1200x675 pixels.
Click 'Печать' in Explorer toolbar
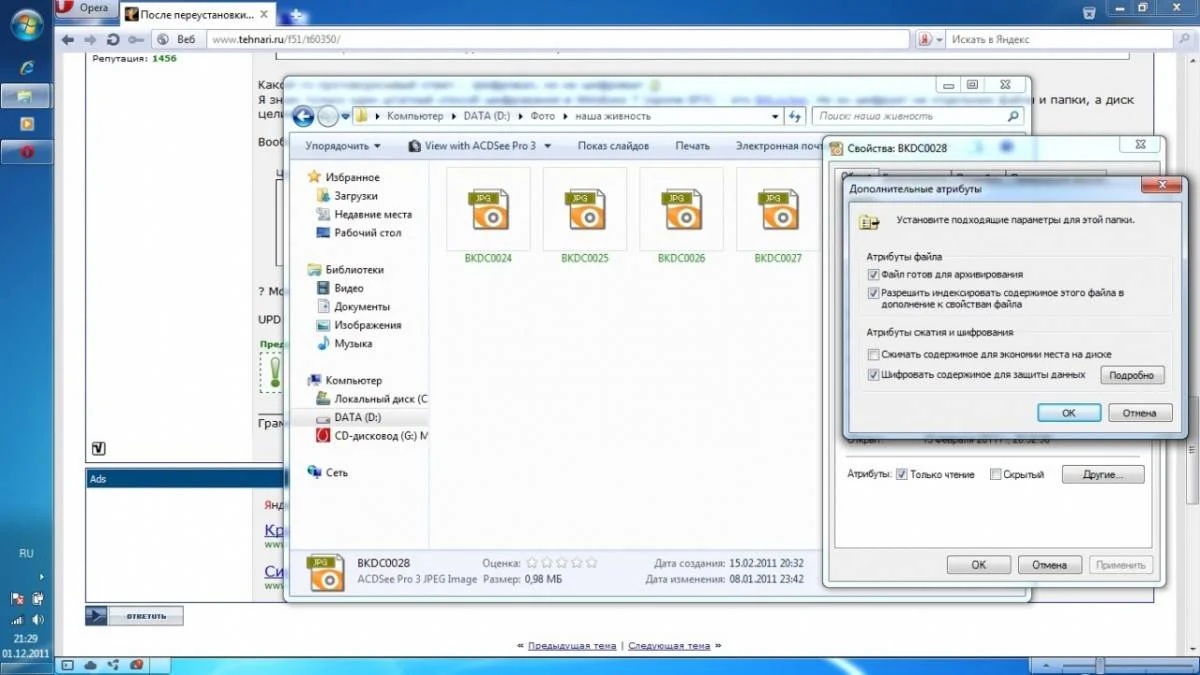(x=692, y=145)
